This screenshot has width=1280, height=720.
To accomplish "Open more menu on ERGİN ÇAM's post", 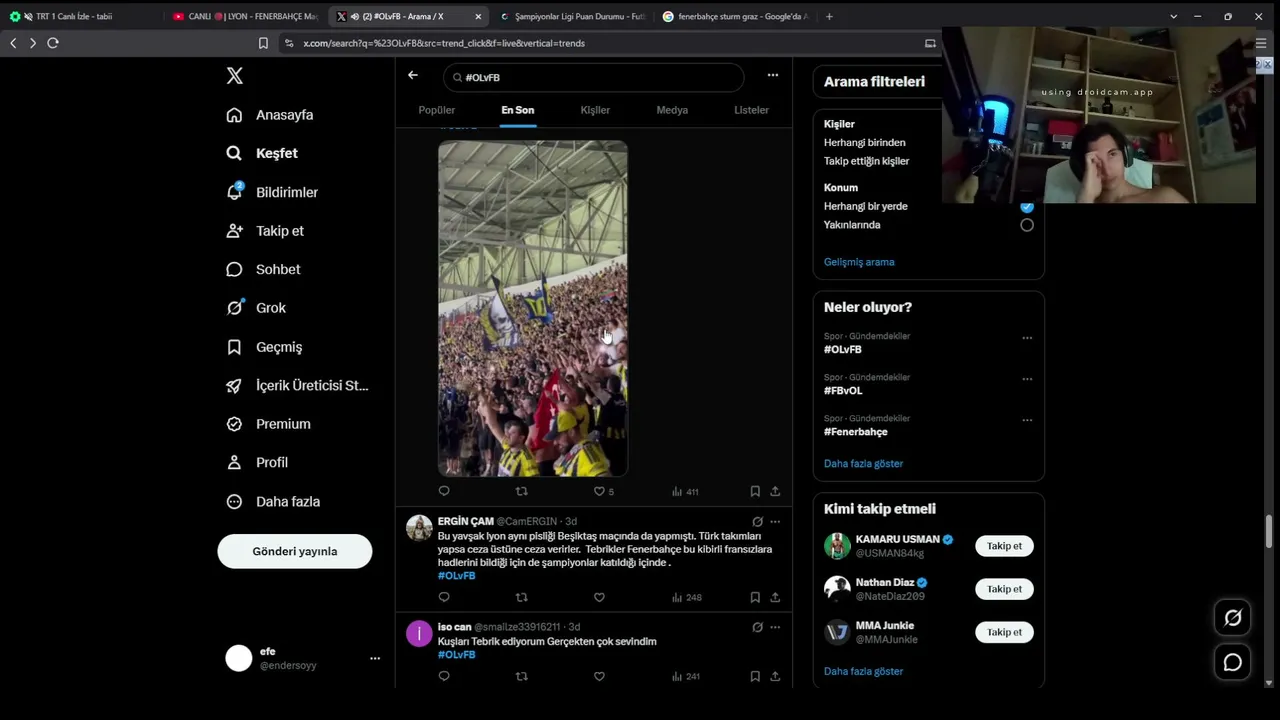I will point(775,521).
